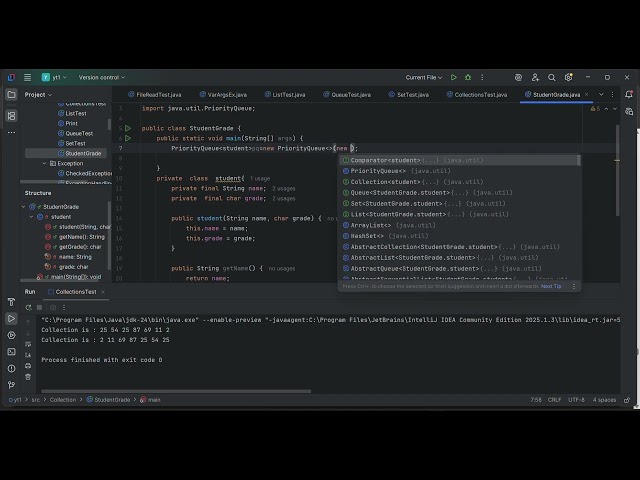Choose ArrayList<> completion suggestion
This screenshot has height=480, width=640.
[459, 225]
